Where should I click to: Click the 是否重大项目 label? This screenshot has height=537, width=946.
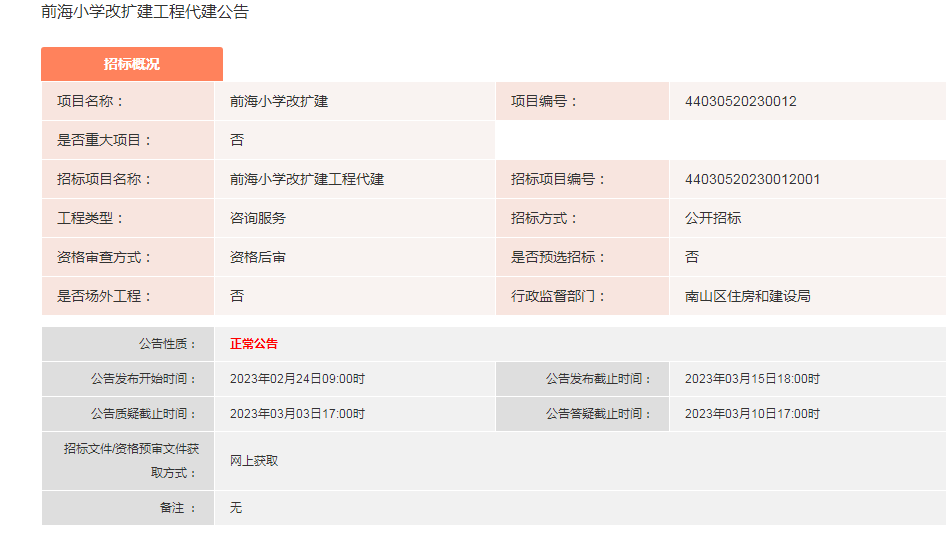coord(105,140)
